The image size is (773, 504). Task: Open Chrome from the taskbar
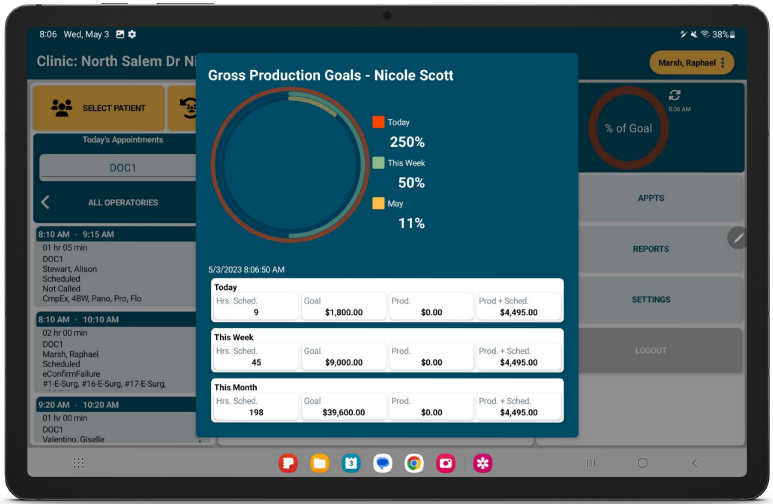(x=414, y=463)
